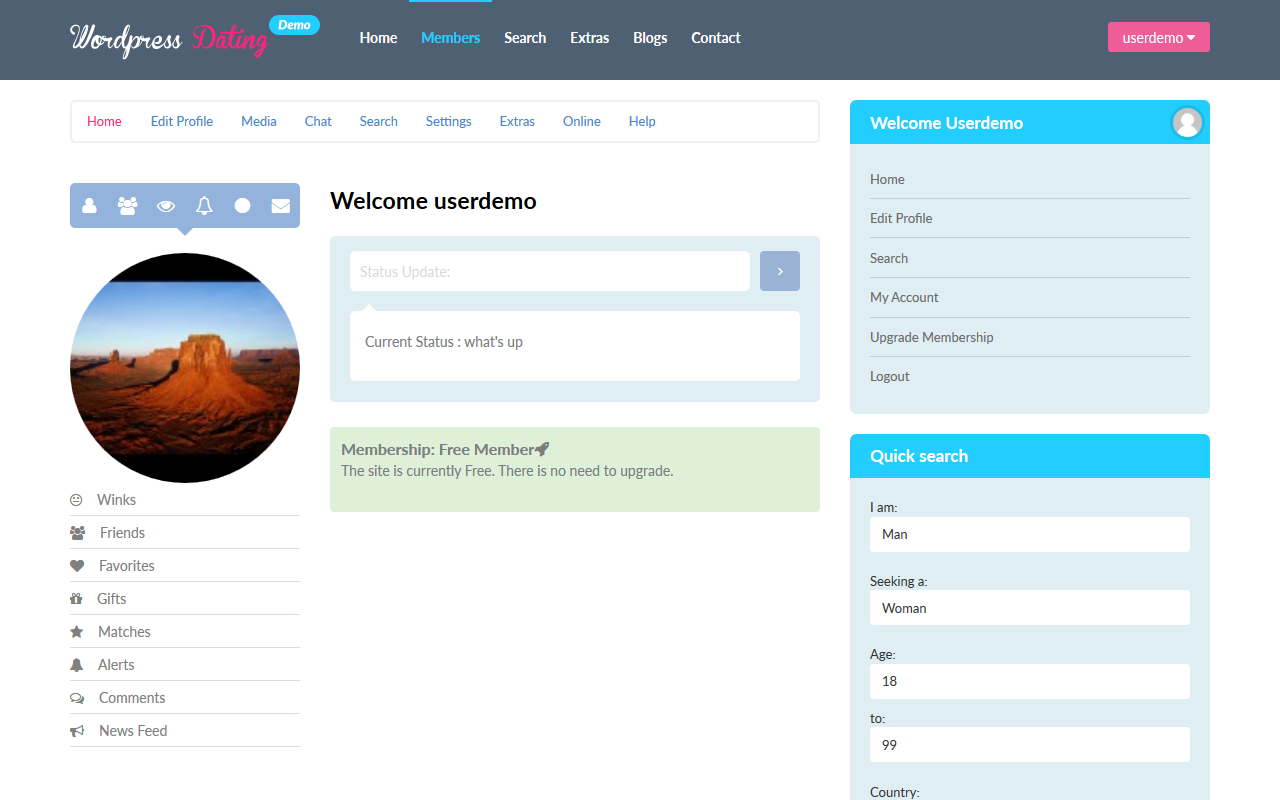Open the Seeking a dropdown
Screen dimensions: 1280x800
1030,608
